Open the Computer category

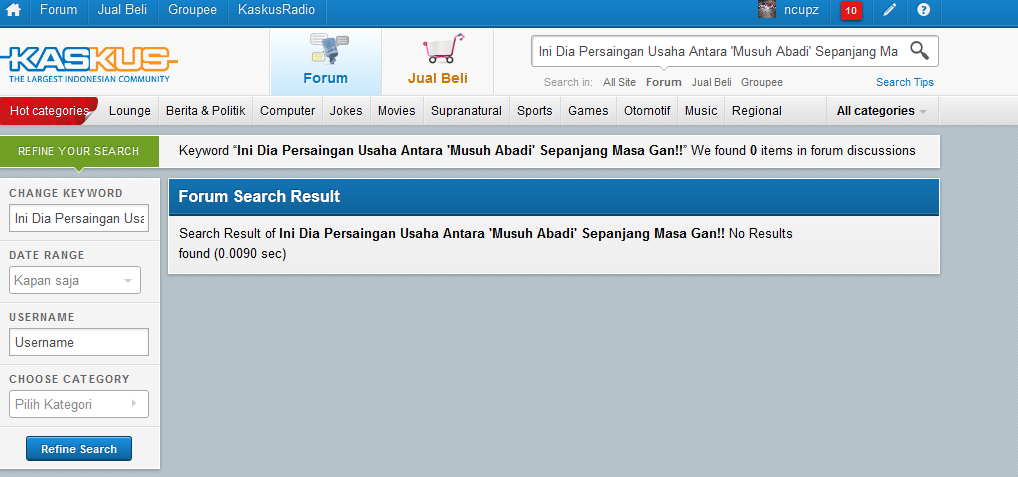pyautogui.click(x=288, y=111)
